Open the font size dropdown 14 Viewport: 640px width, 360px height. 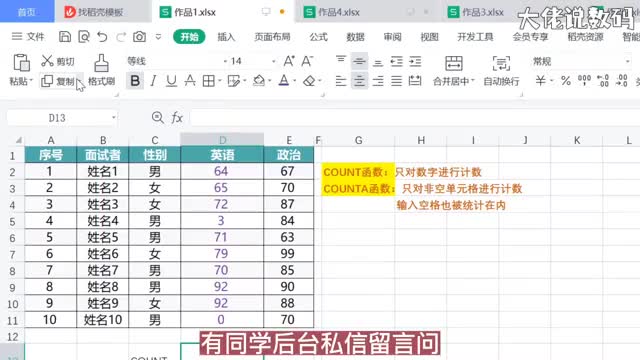[273, 61]
